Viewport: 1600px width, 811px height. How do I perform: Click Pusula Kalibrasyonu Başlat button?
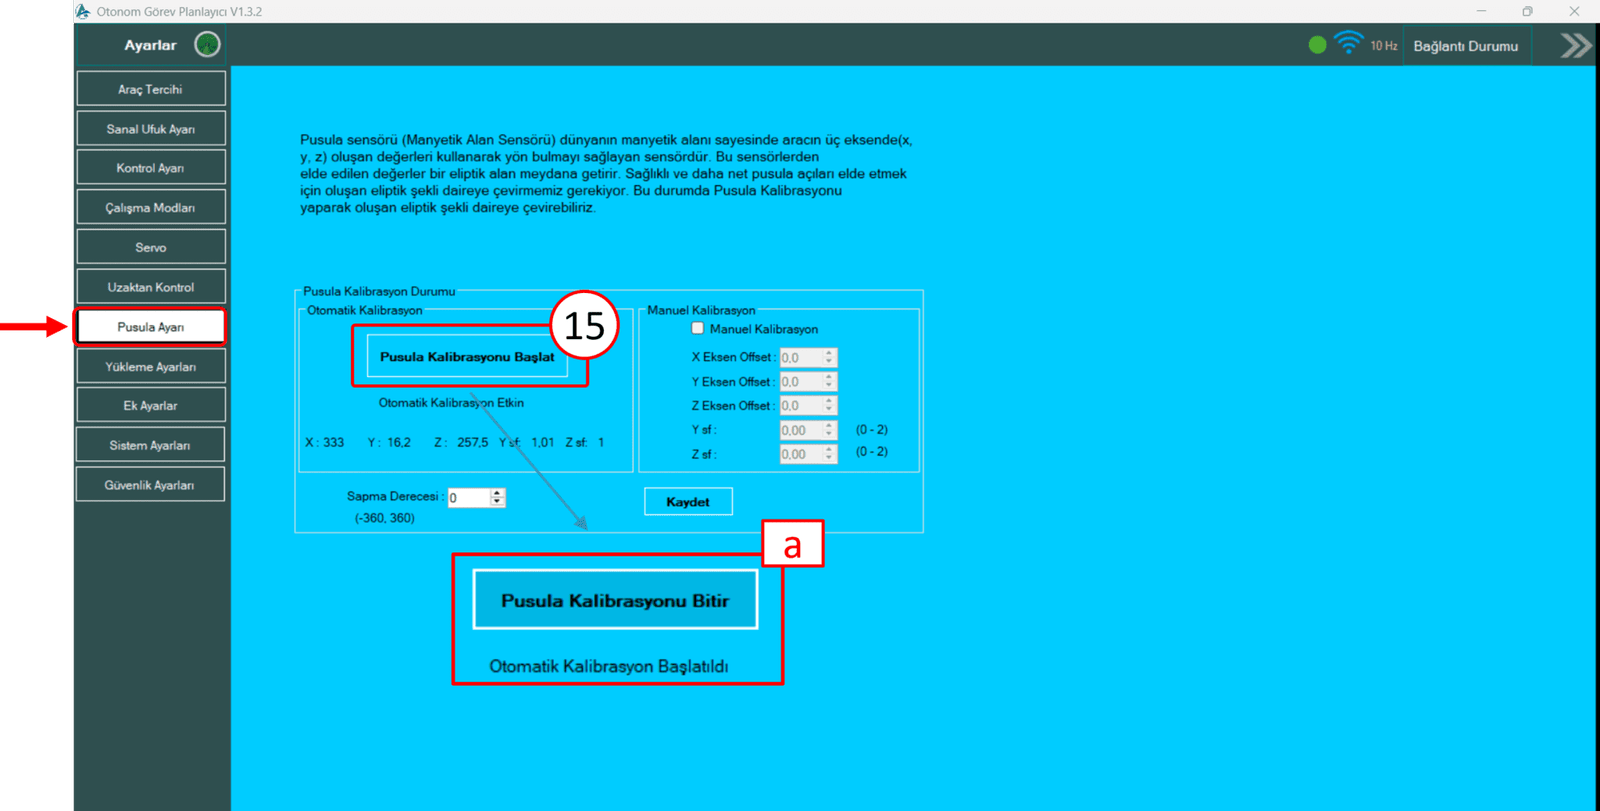(x=467, y=357)
